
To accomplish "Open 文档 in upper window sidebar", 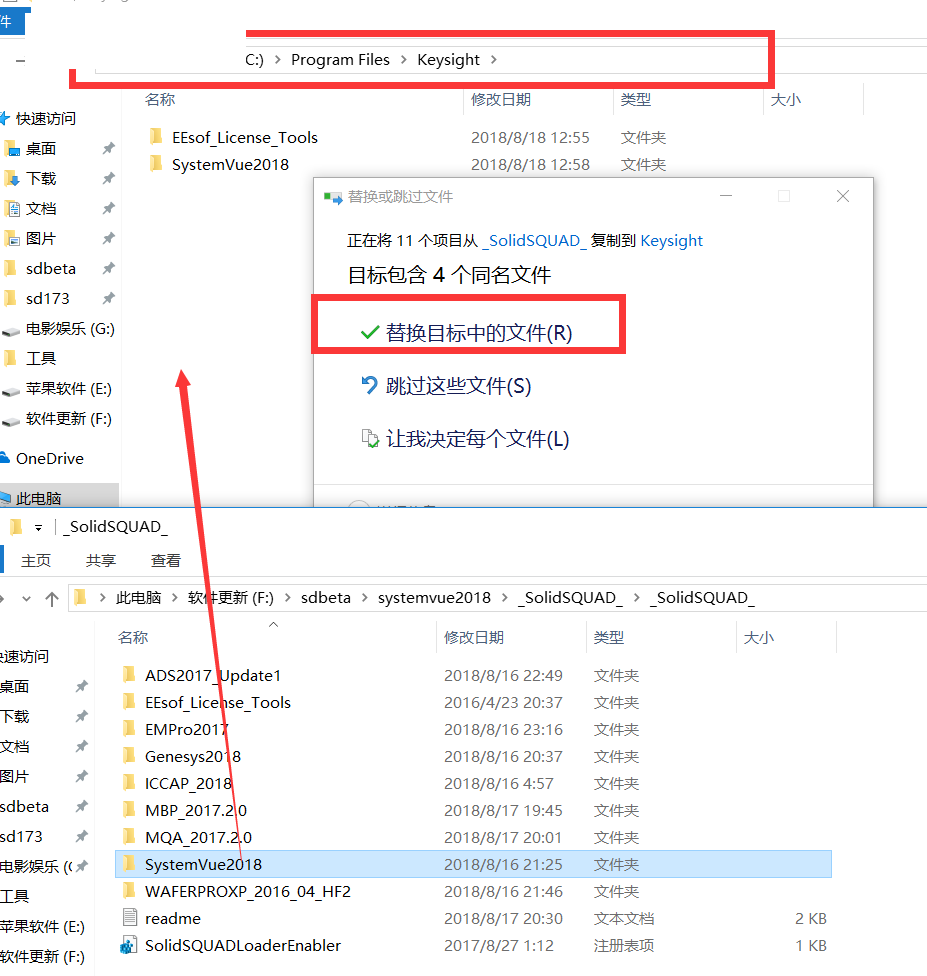I will [41, 209].
